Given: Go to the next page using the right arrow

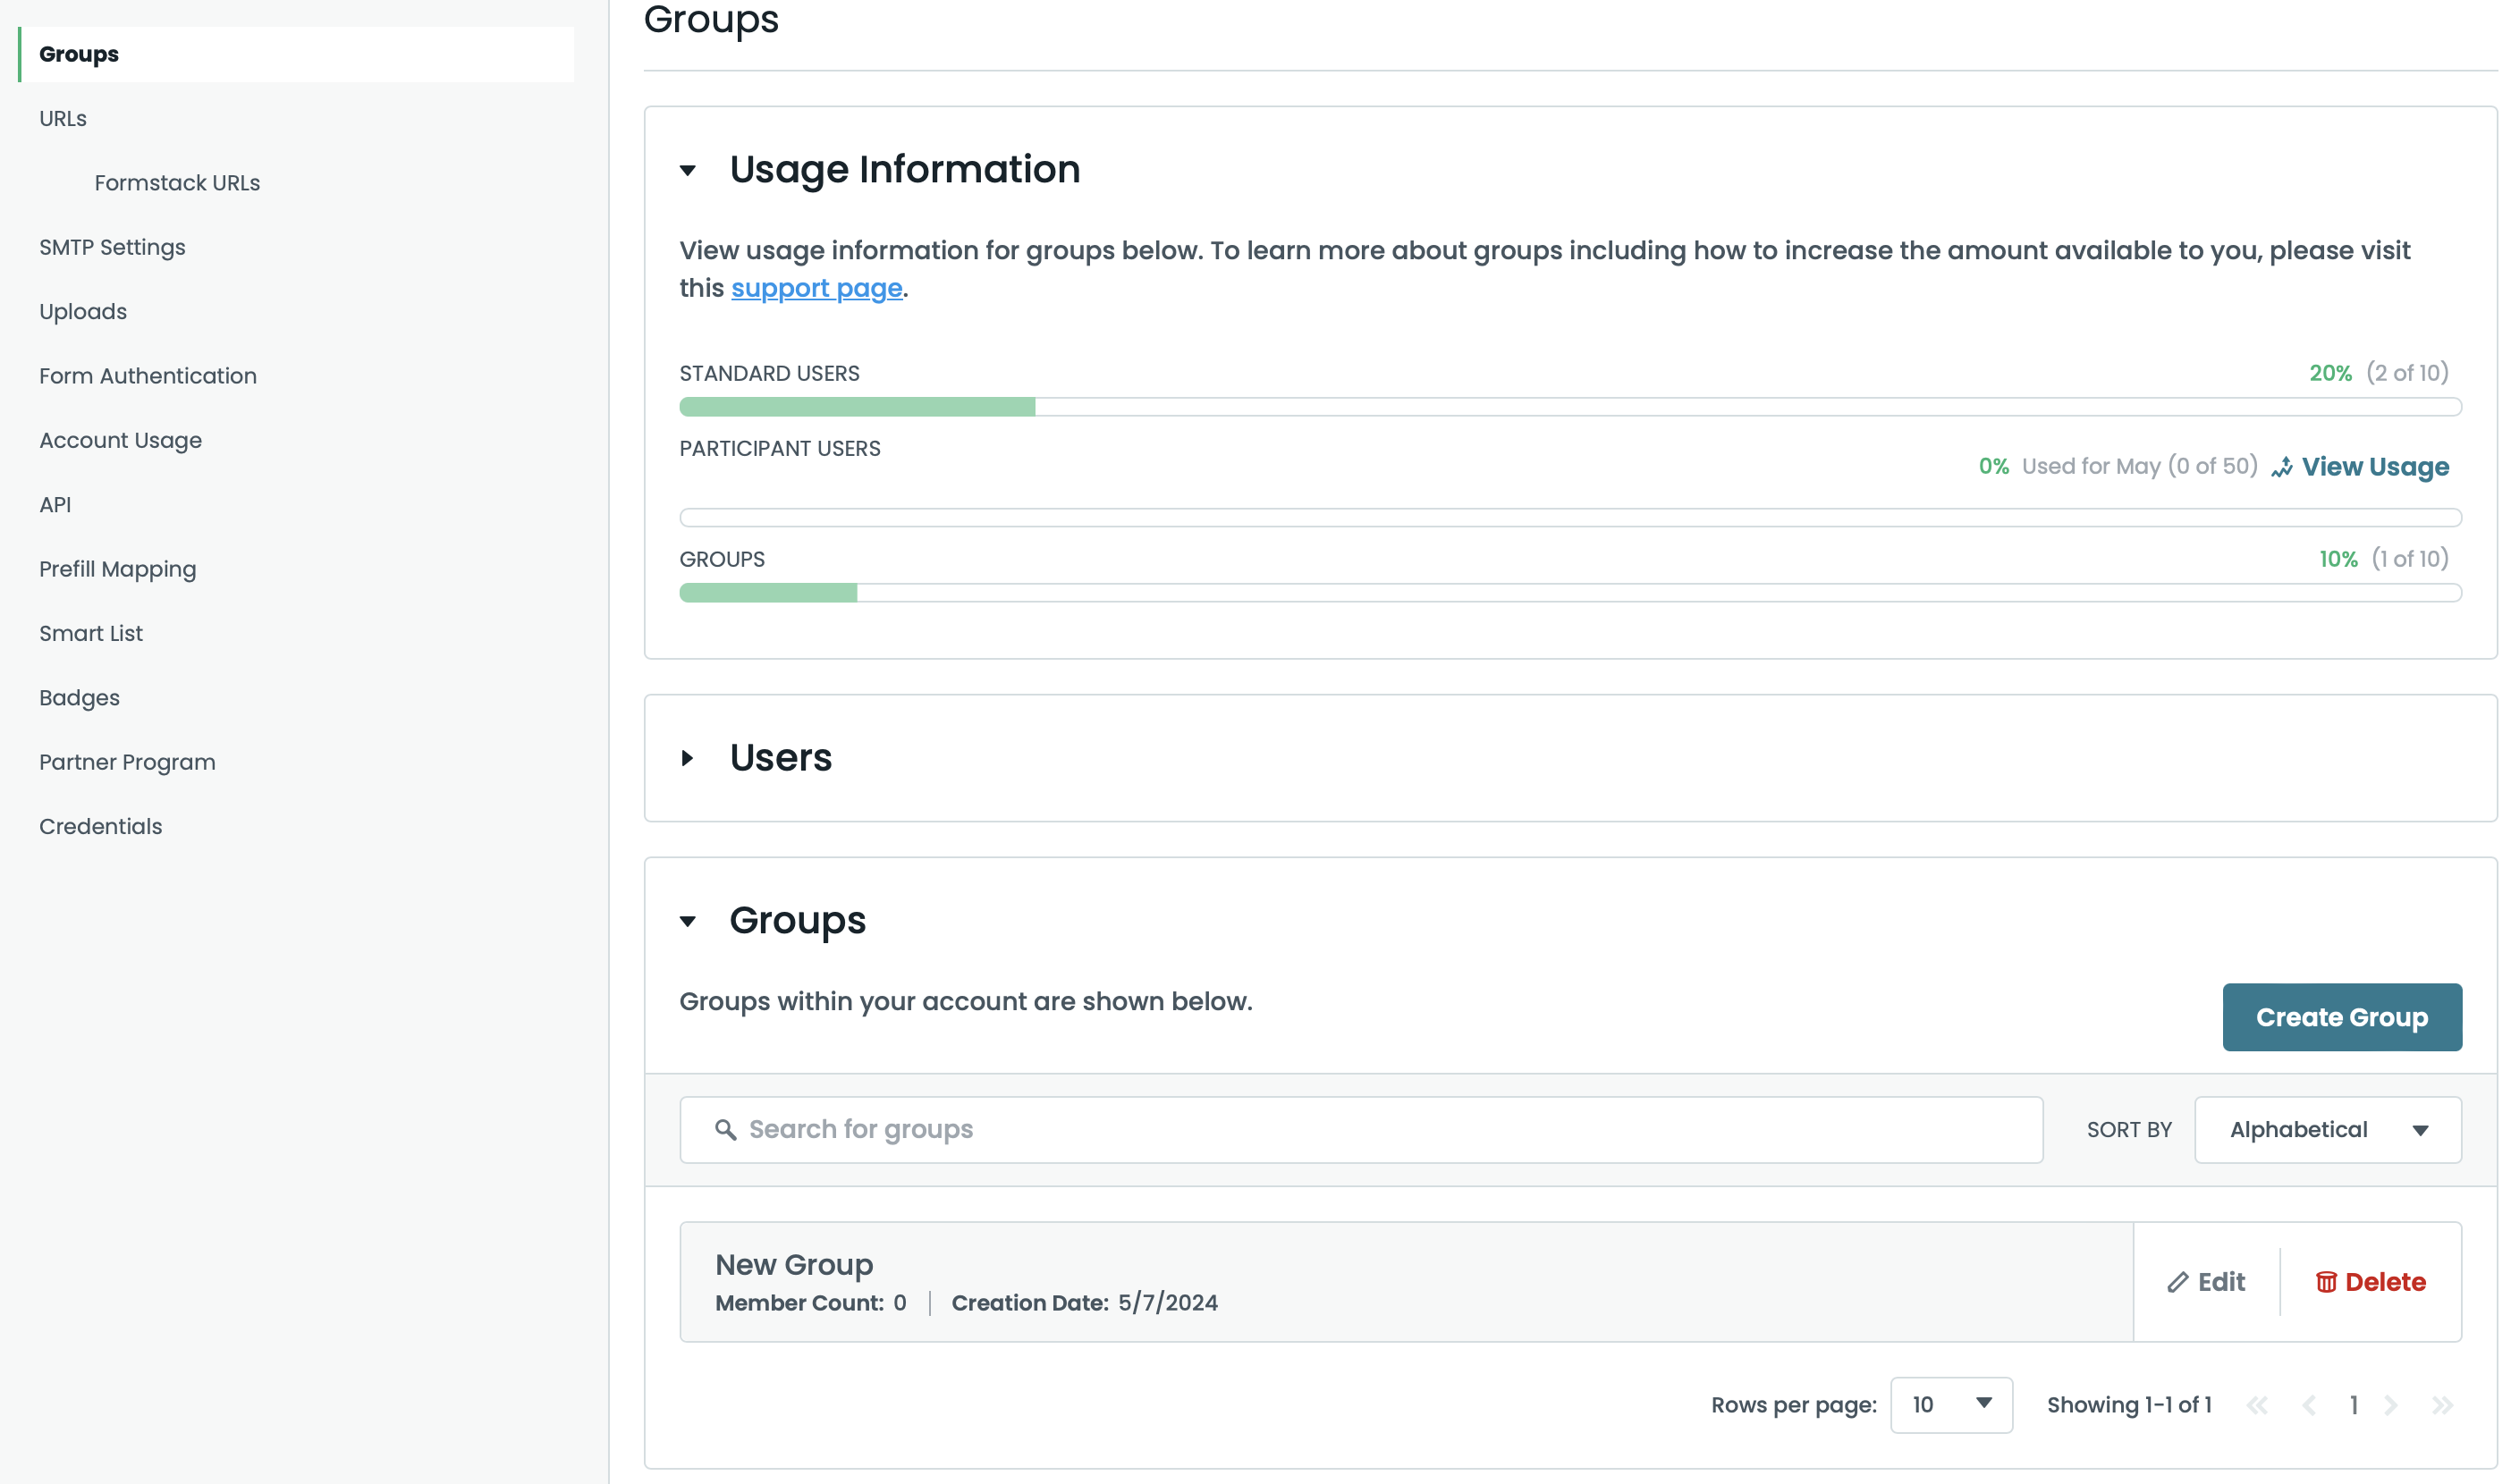Looking at the screenshot, I should [2391, 1405].
